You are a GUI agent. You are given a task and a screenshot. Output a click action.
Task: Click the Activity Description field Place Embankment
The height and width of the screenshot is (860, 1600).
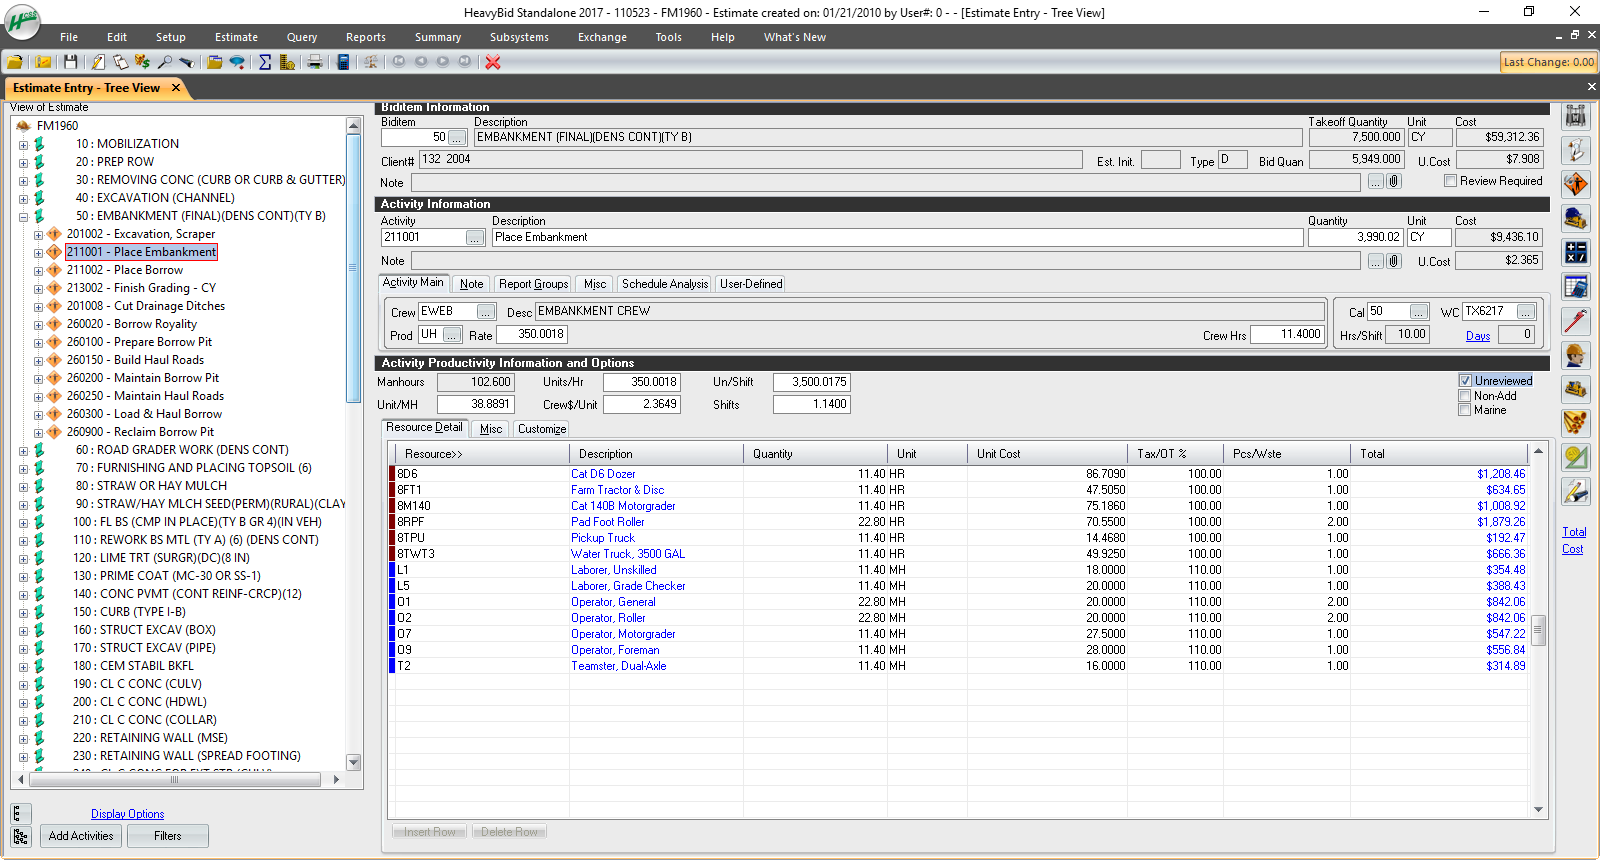897,237
